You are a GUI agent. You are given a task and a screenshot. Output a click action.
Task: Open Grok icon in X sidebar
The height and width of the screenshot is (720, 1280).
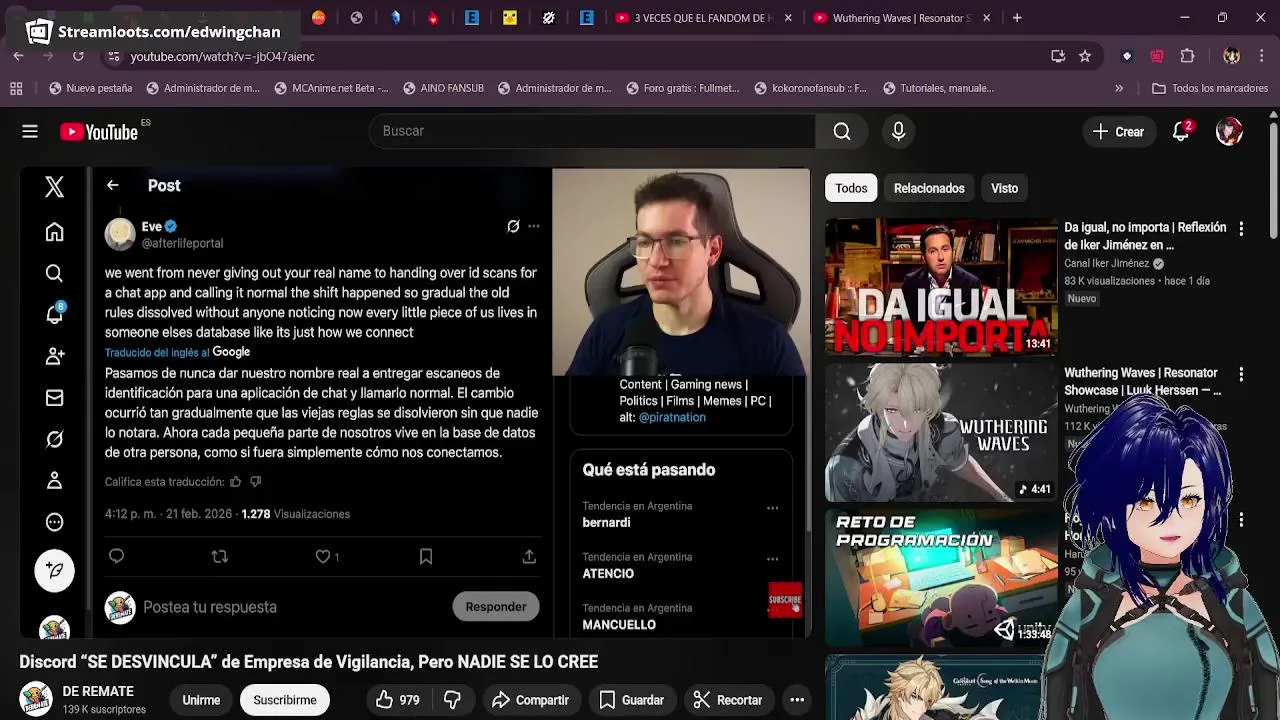(54, 439)
